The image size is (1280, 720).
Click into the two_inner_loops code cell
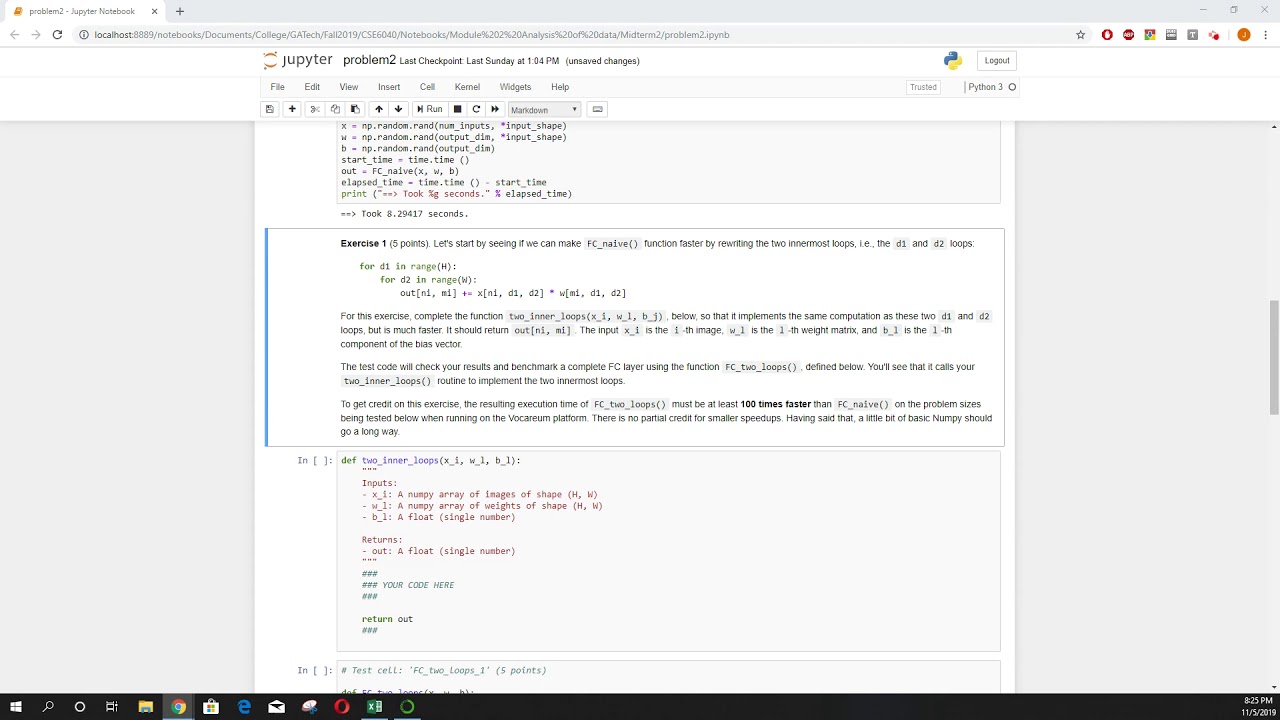click(x=668, y=551)
